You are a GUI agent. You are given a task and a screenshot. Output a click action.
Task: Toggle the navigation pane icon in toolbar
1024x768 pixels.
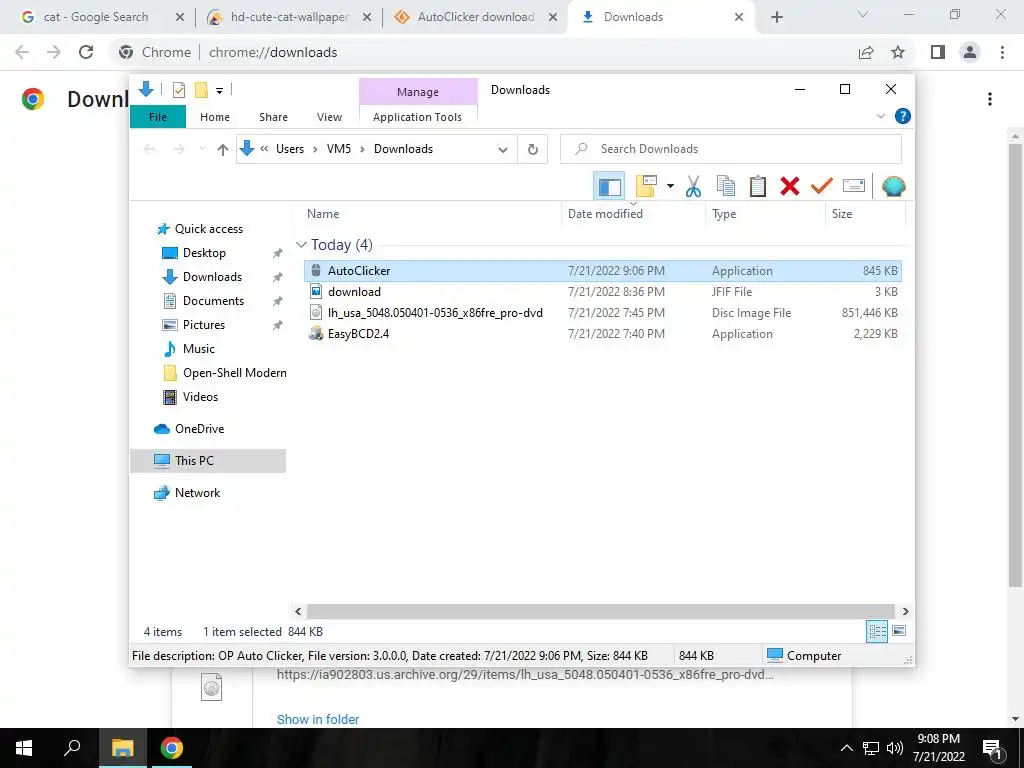(x=609, y=187)
